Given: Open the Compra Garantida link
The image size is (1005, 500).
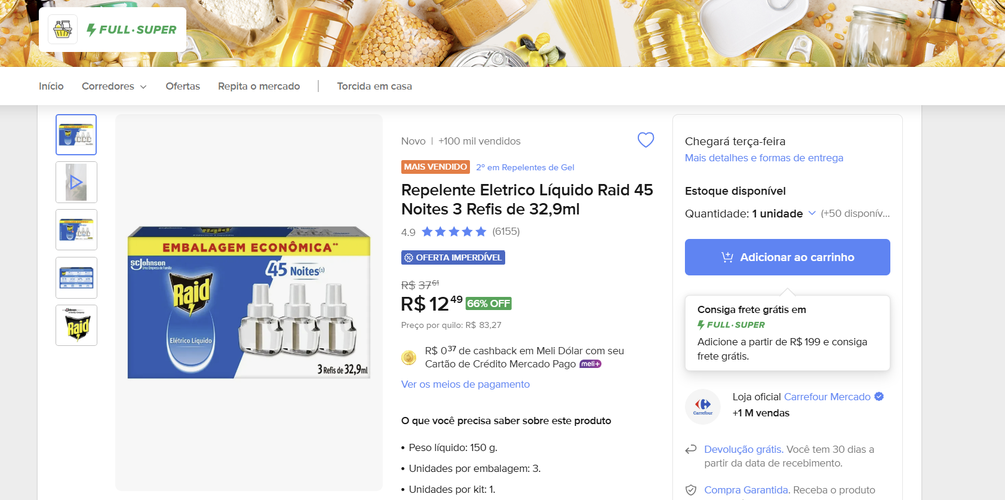Looking at the screenshot, I should click(747, 490).
